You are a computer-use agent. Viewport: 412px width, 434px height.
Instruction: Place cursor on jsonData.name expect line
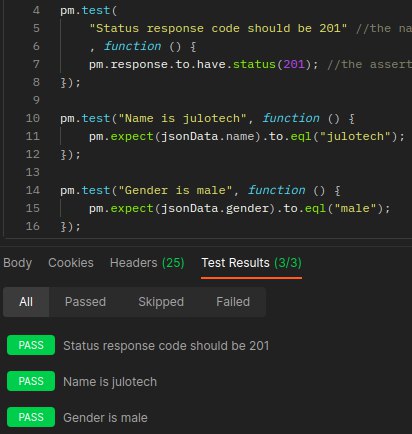point(247,136)
